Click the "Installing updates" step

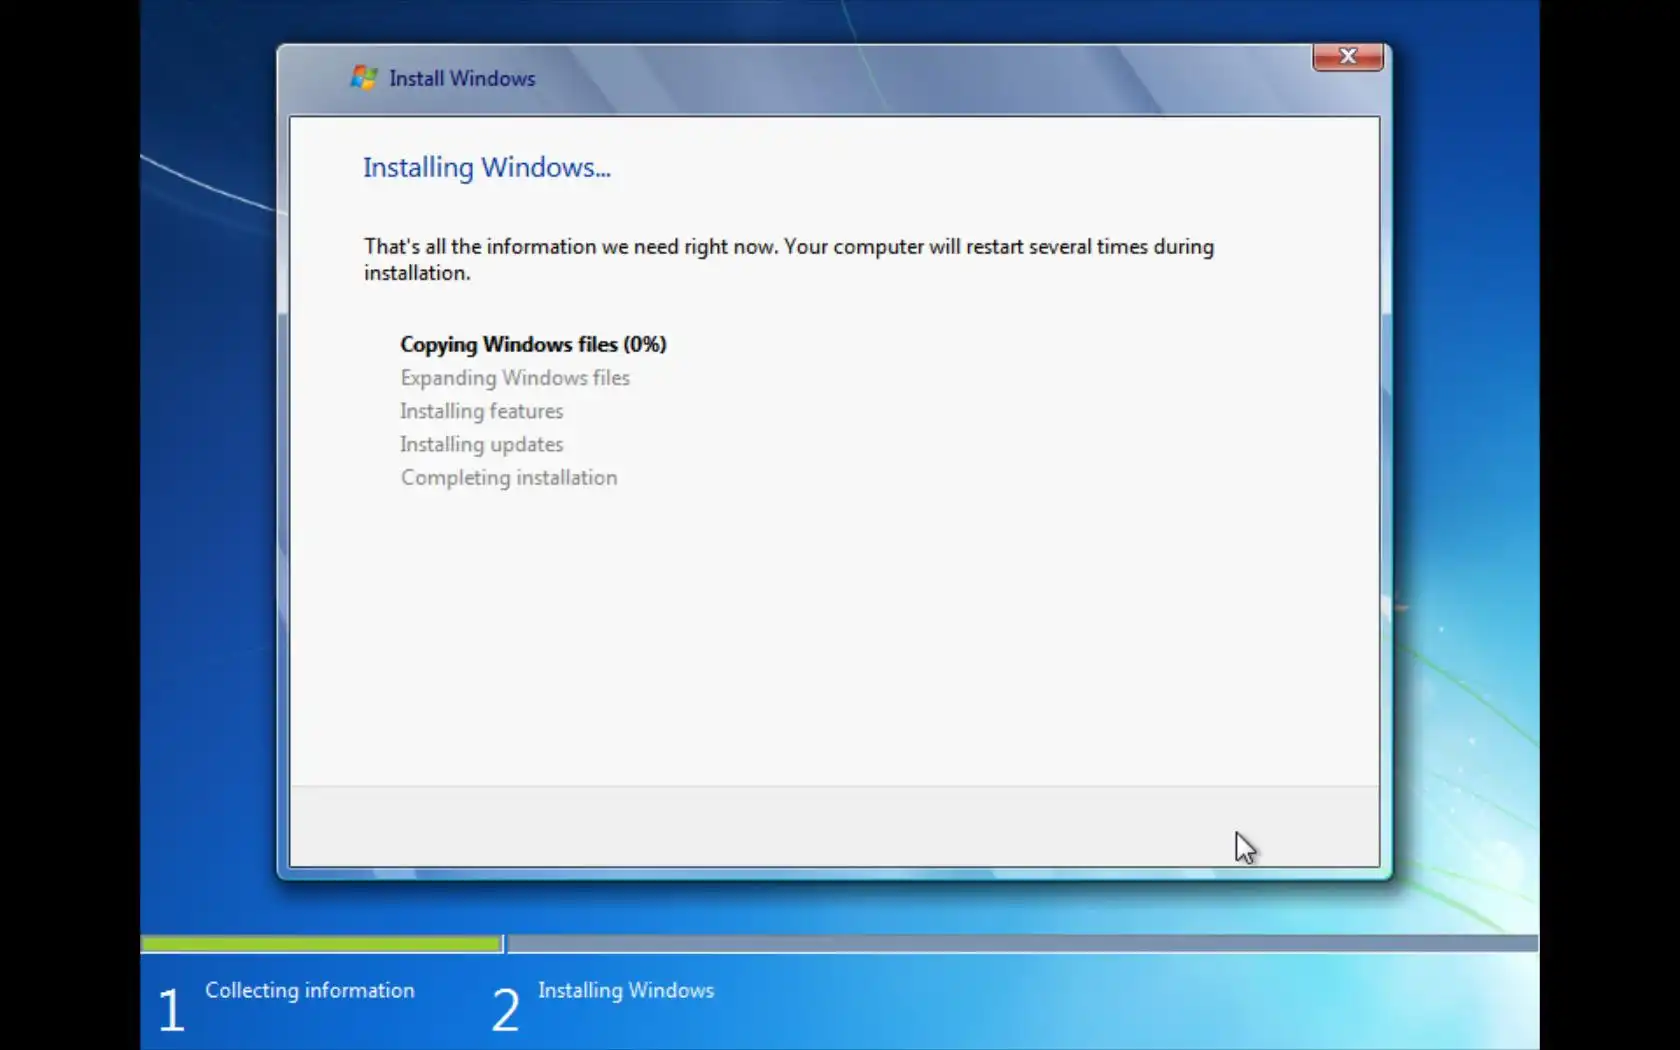(x=482, y=444)
